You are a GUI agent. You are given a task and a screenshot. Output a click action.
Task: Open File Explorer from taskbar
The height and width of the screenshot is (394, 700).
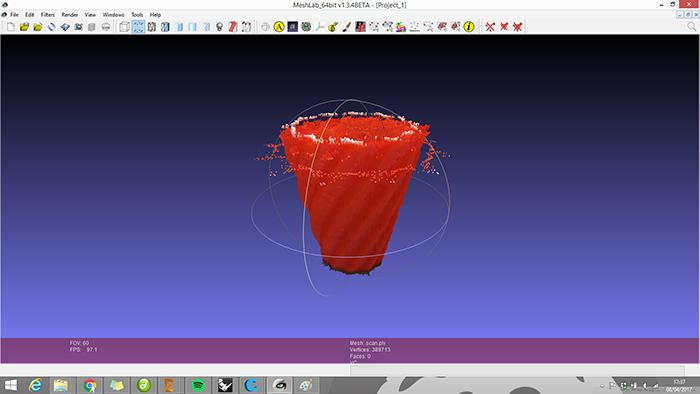61,385
